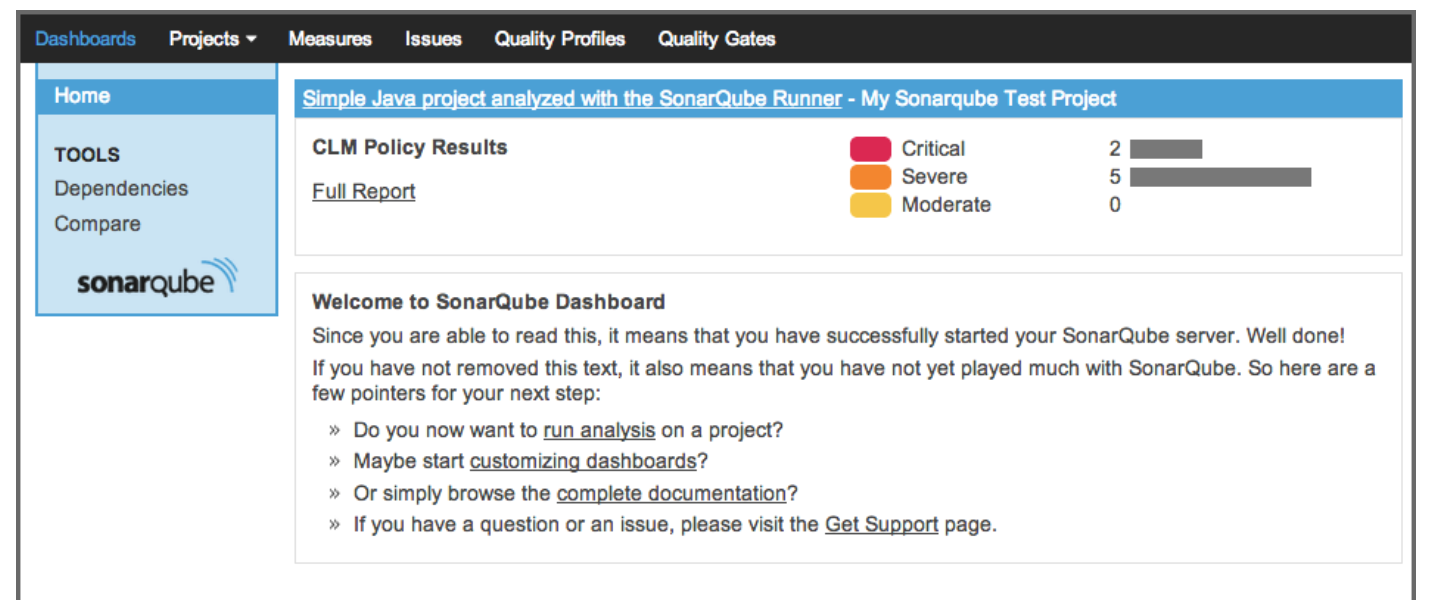
Task: Click the Severe count gray bar
Action: (x=1220, y=177)
